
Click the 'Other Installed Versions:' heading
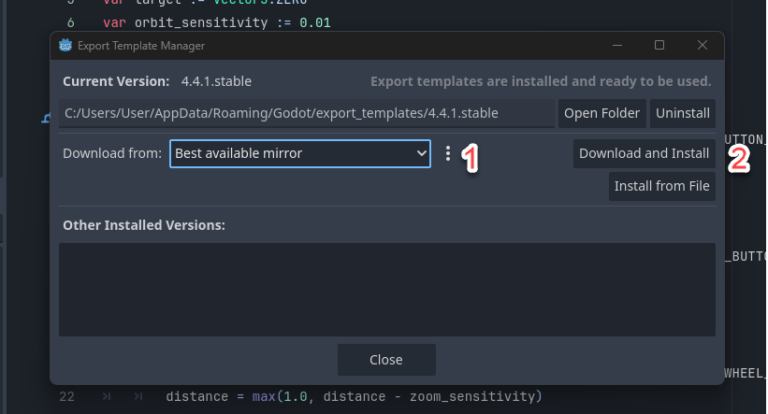tap(144, 225)
